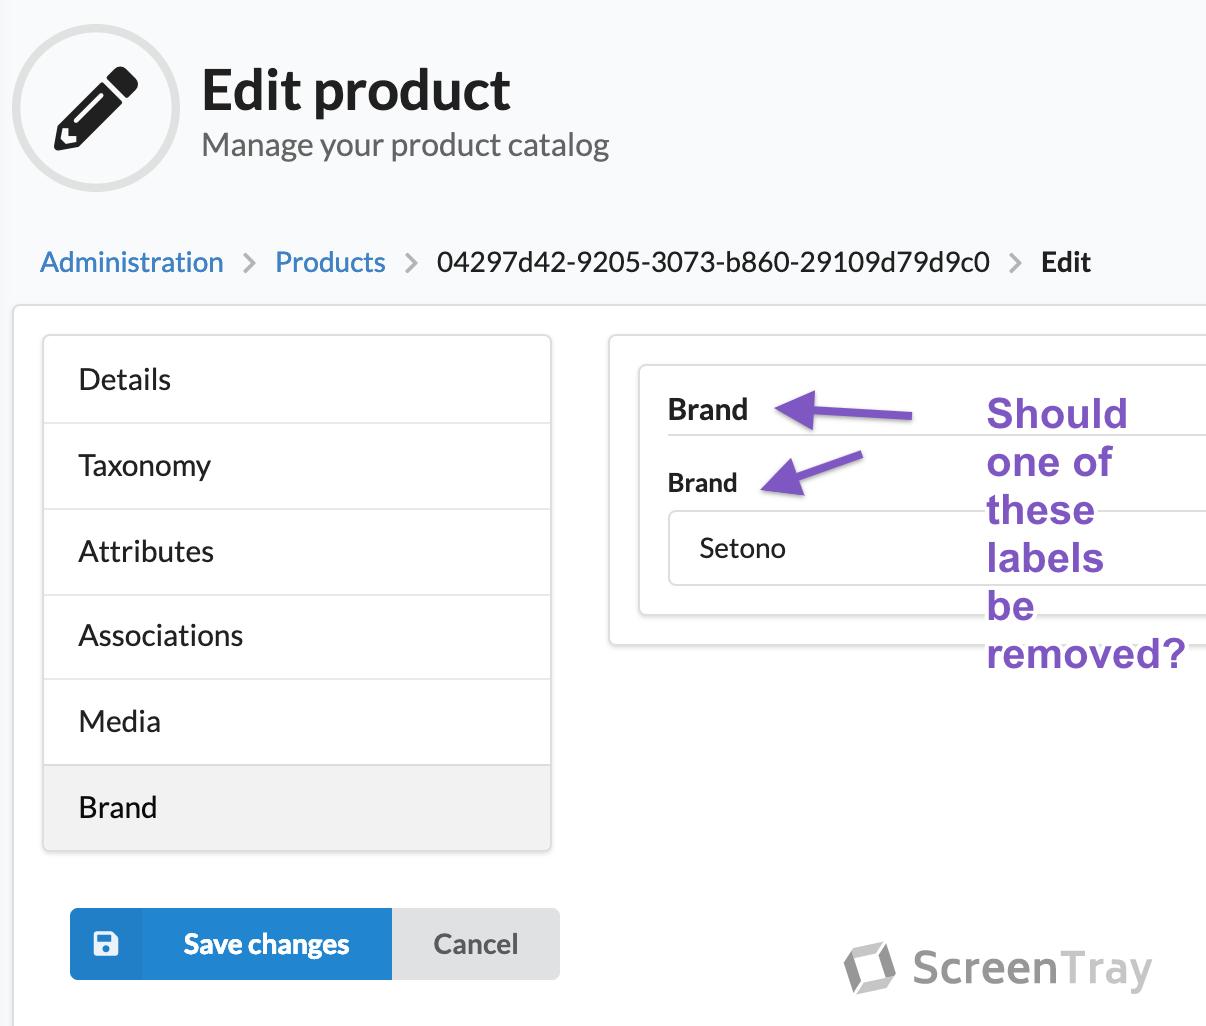1206x1026 pixels.
Task: Switch to the Details section
Action: 297,380
